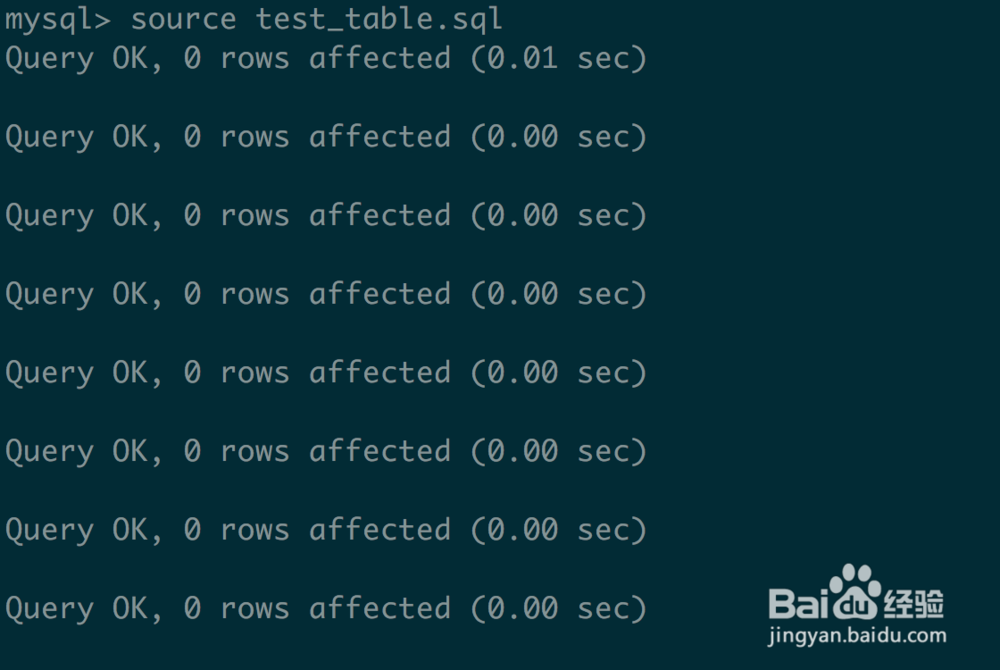
Task: Click Query in the first result line
Action: pyautogui.click(x=49, y=59)
